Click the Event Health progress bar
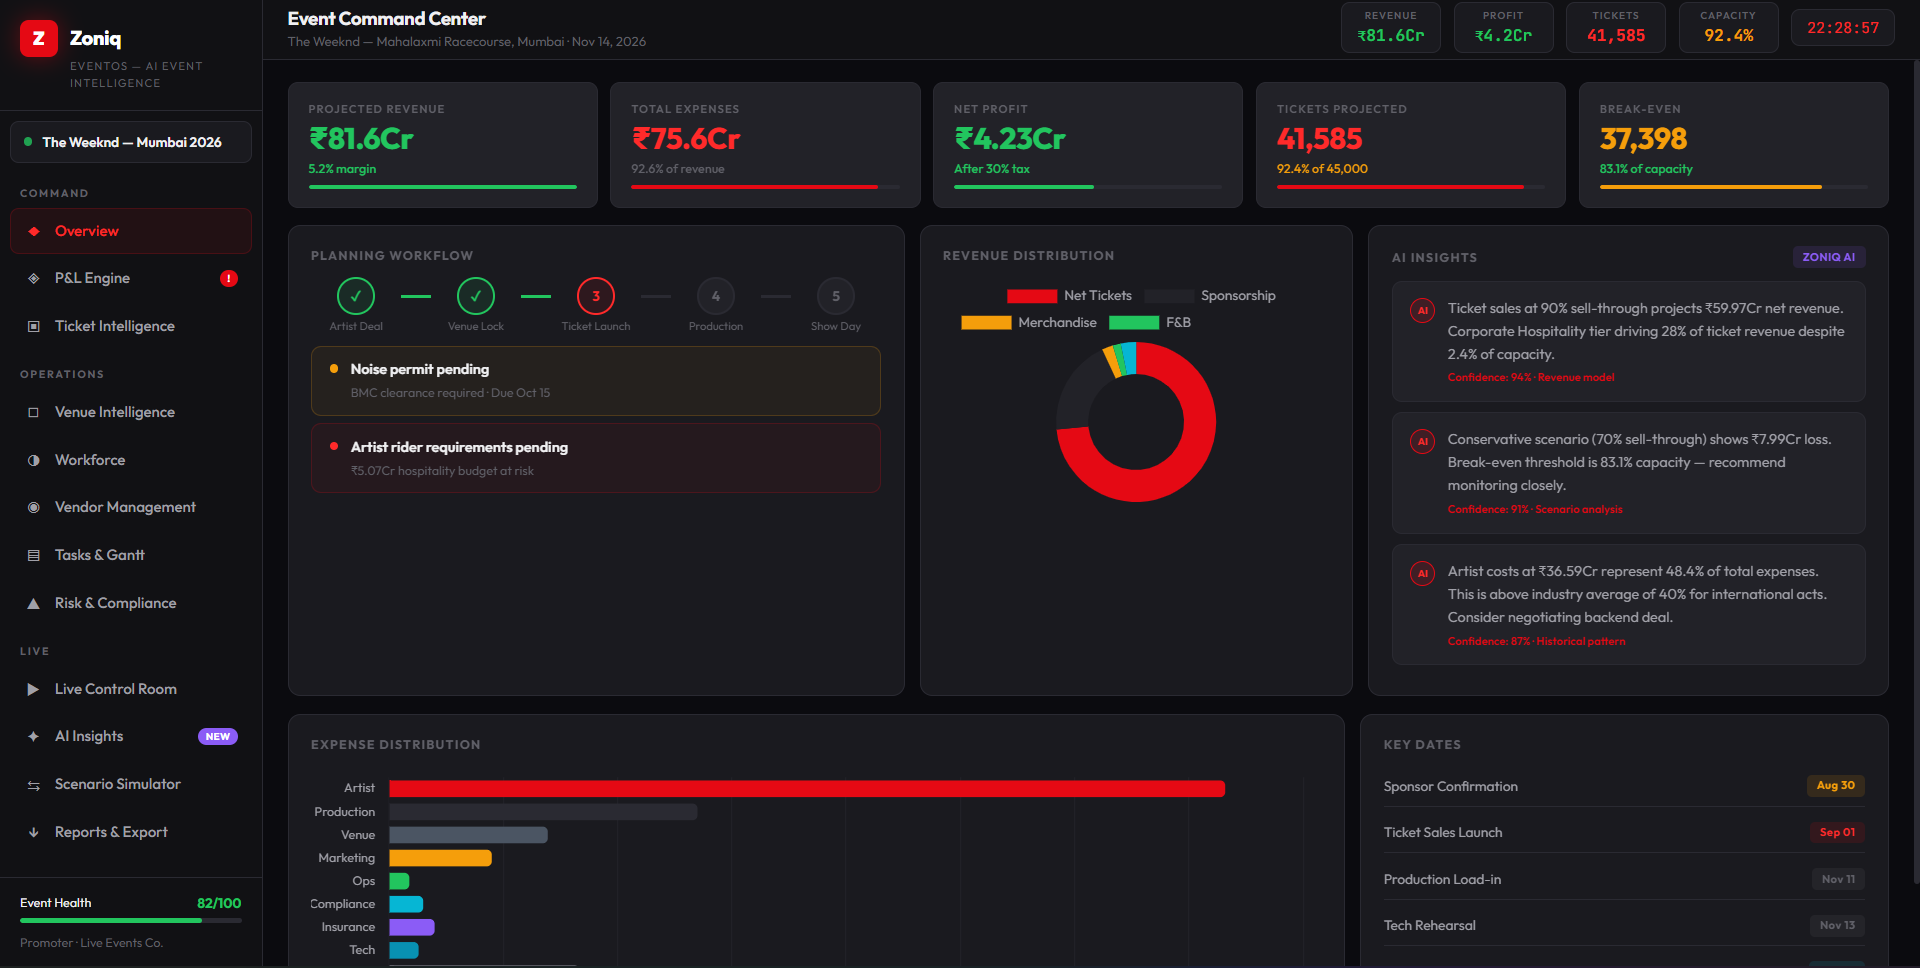The height and width of the screenshot is (968, 1920). (130, 921)
